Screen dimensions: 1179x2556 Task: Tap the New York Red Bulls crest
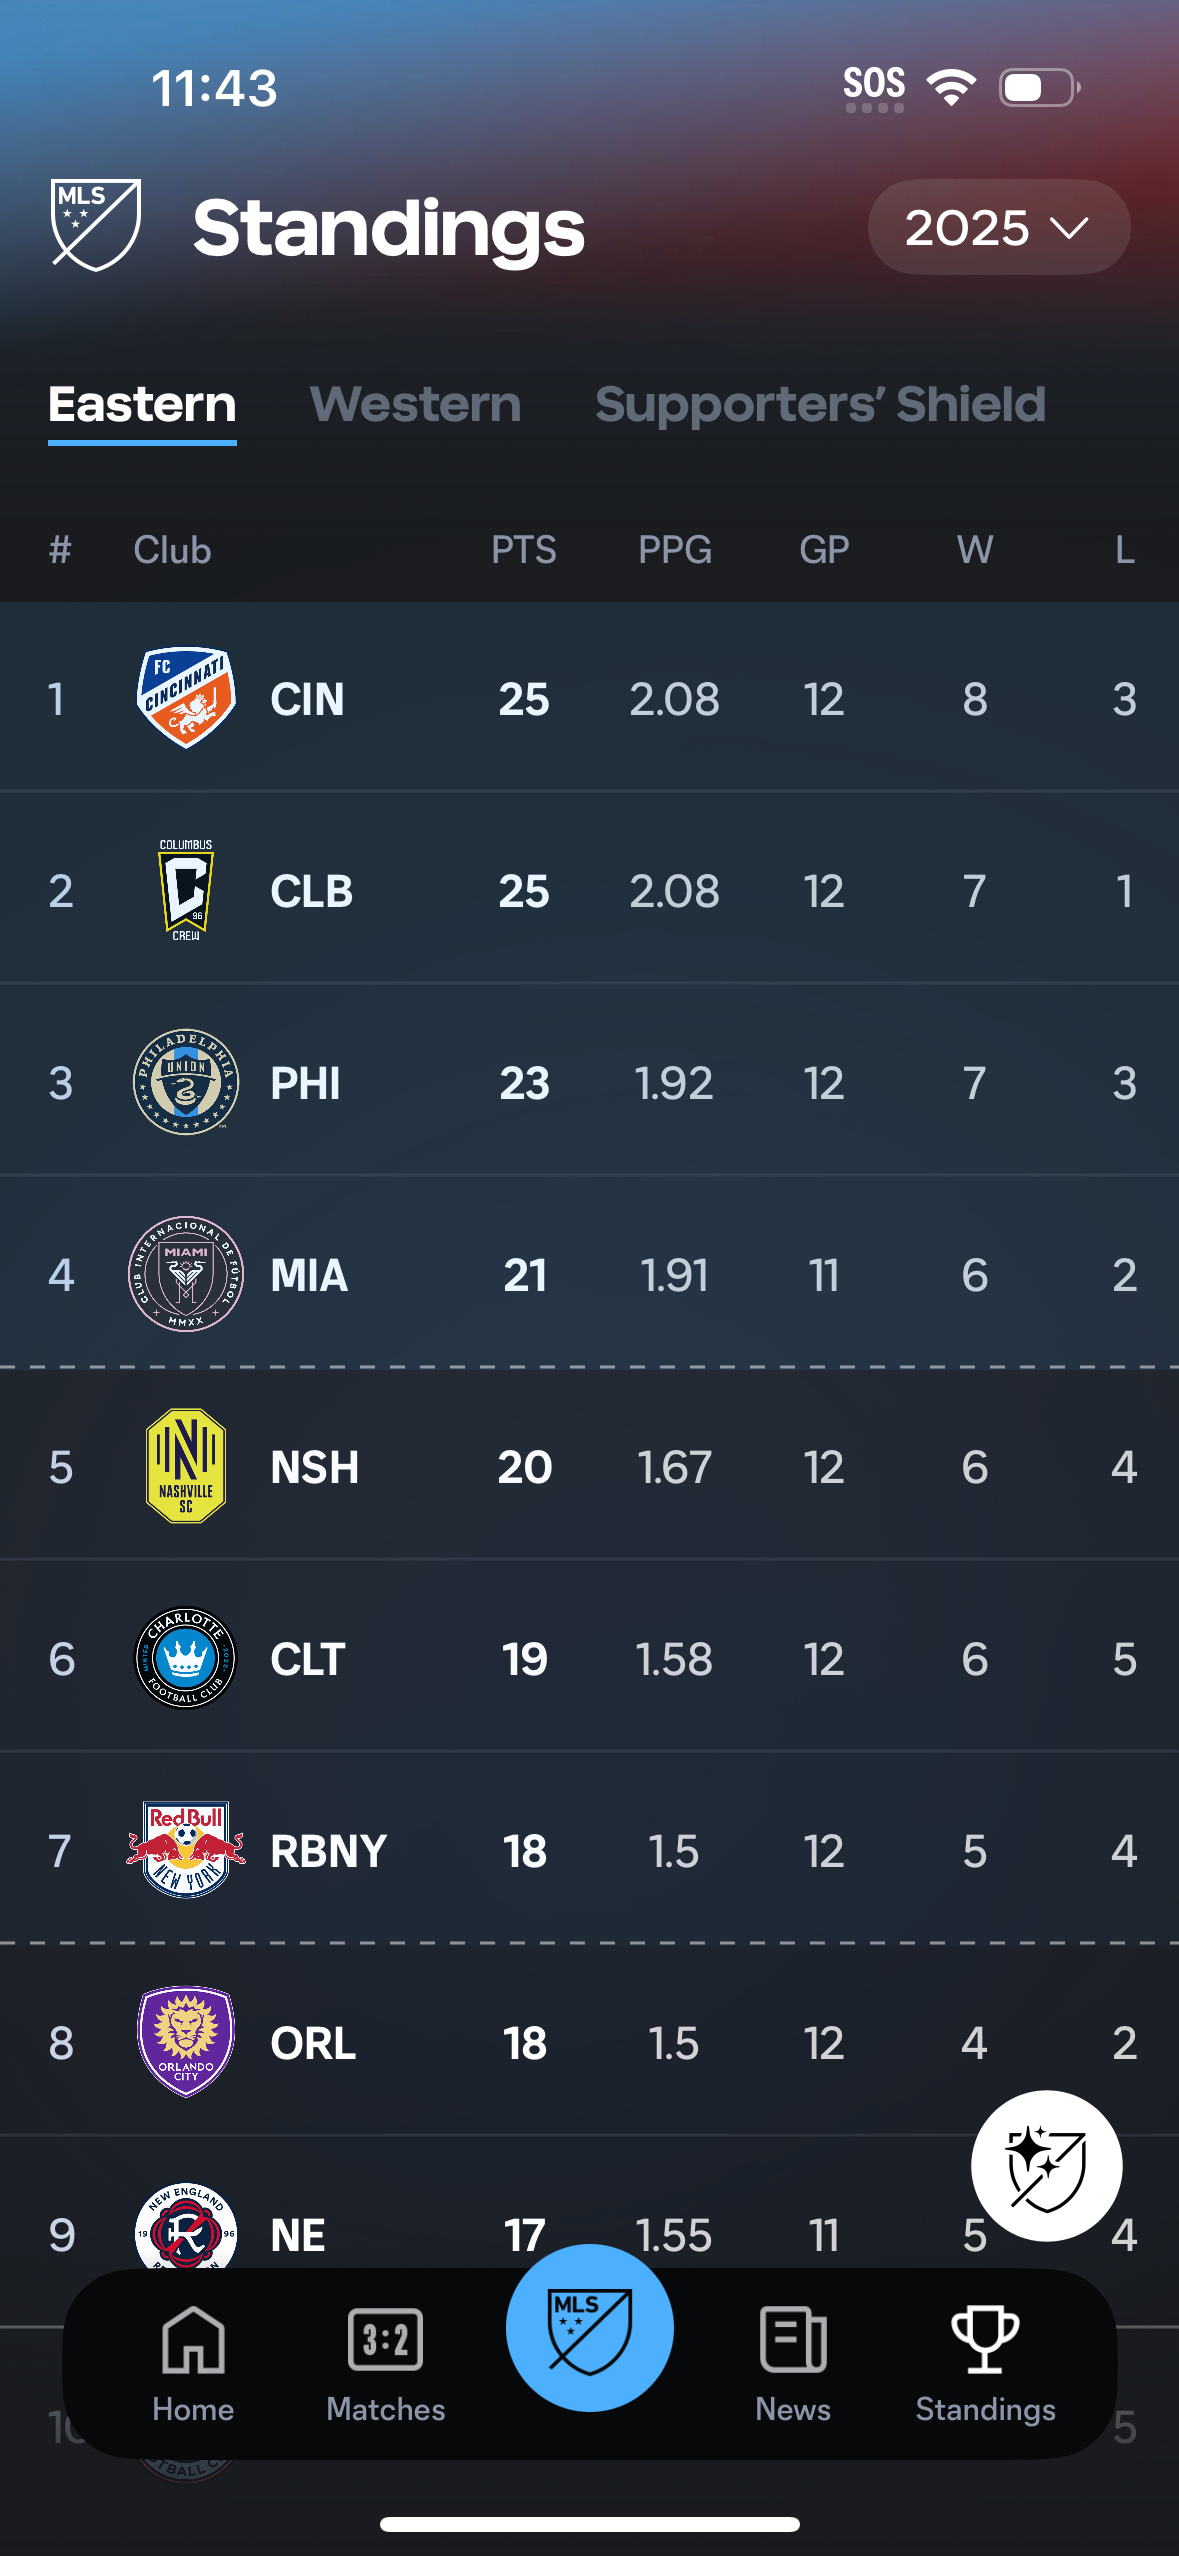click(185, 1850)
